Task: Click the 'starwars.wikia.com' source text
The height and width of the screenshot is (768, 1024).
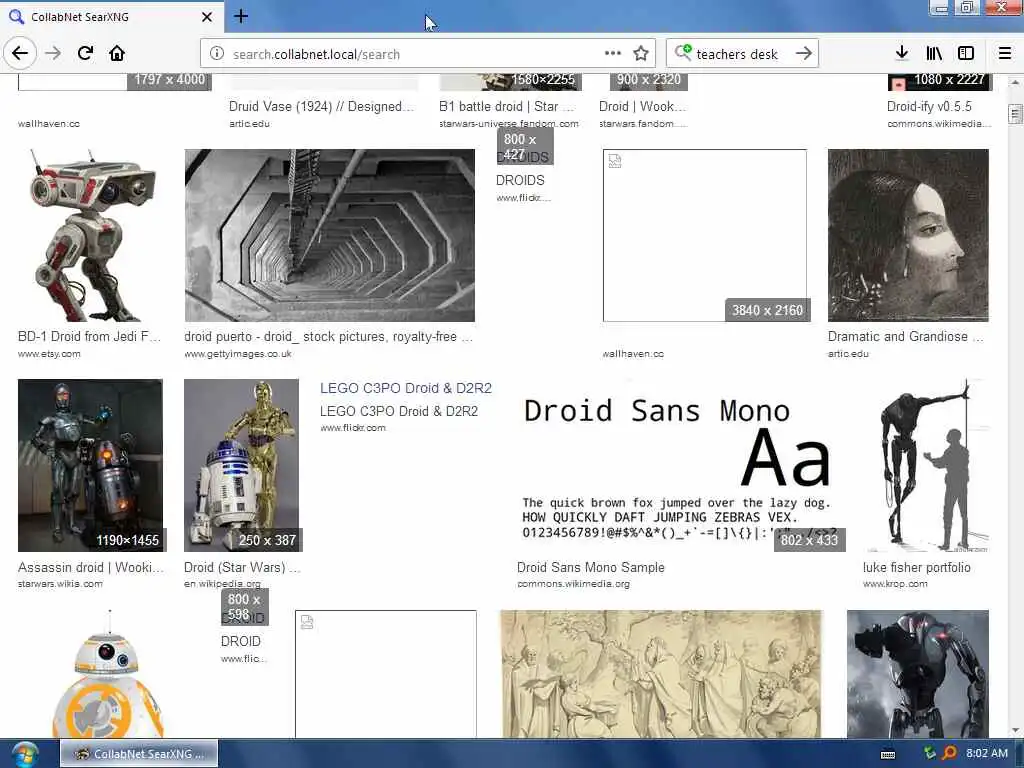Action: pos(60,584)
